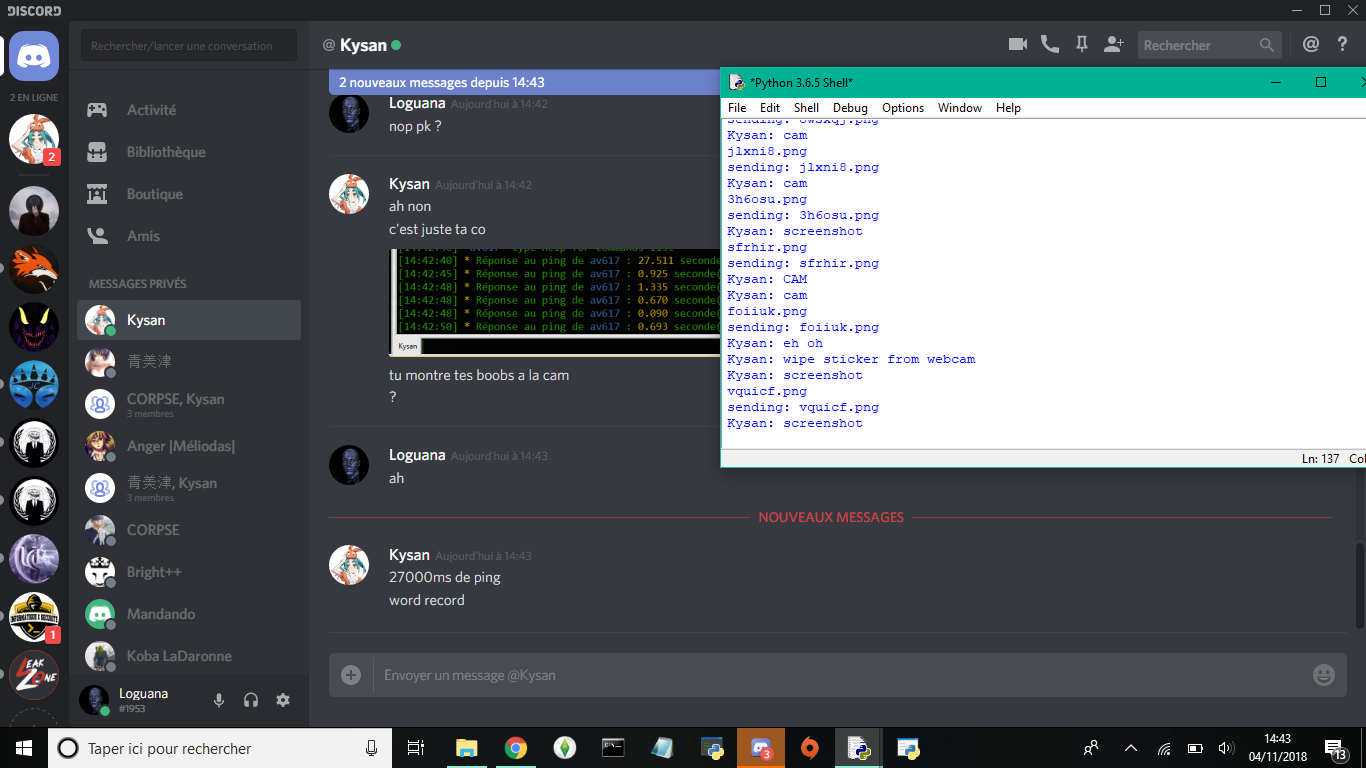This screenshot has width=1366, height=768.
Task: Open Help menu in Python Shell
Action: (1008, 108)
